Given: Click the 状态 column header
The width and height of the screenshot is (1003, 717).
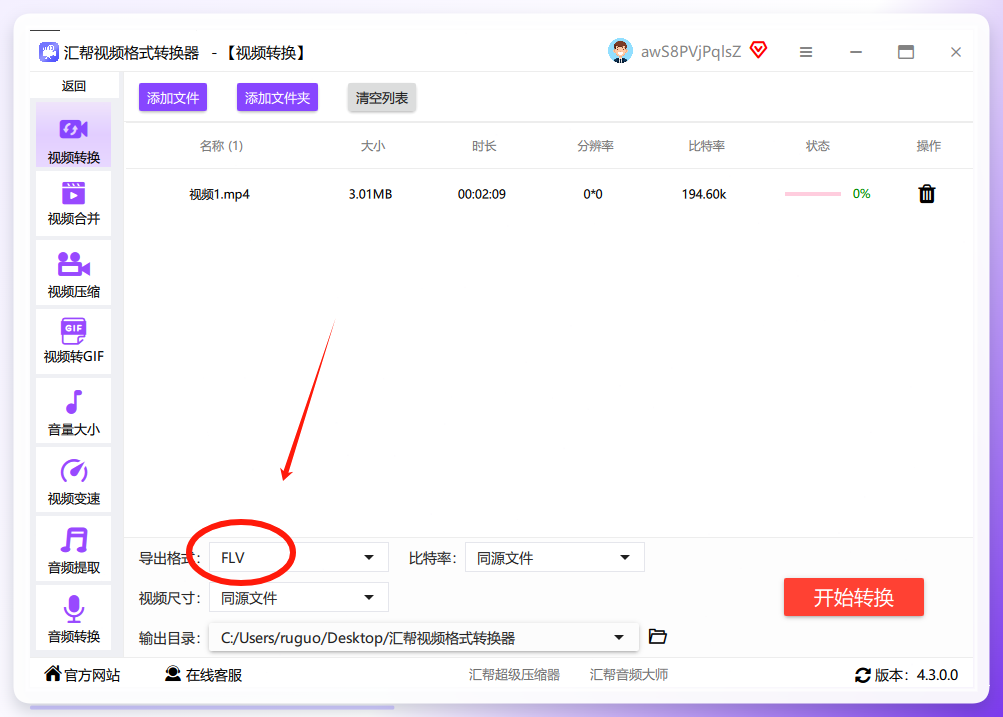Looking at the screenshot, I should tap(817, 146).
